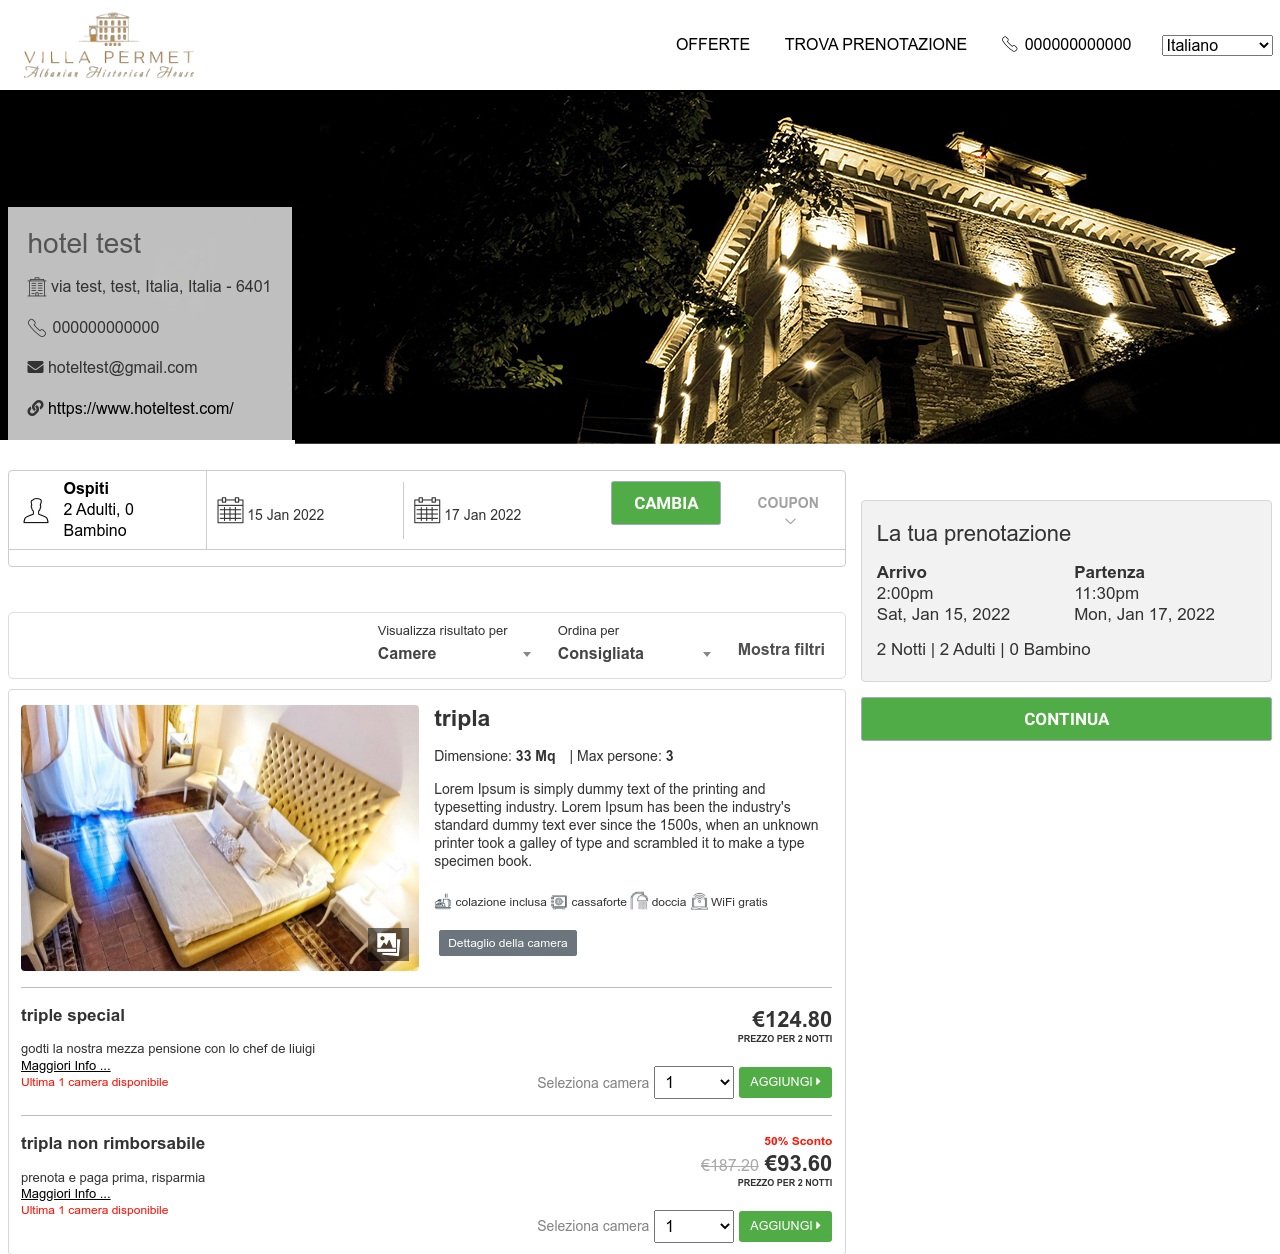Expand the COUPON section
Image resolution: width=1280 pixels, height=1254 pixels.
tap(788, 510)
